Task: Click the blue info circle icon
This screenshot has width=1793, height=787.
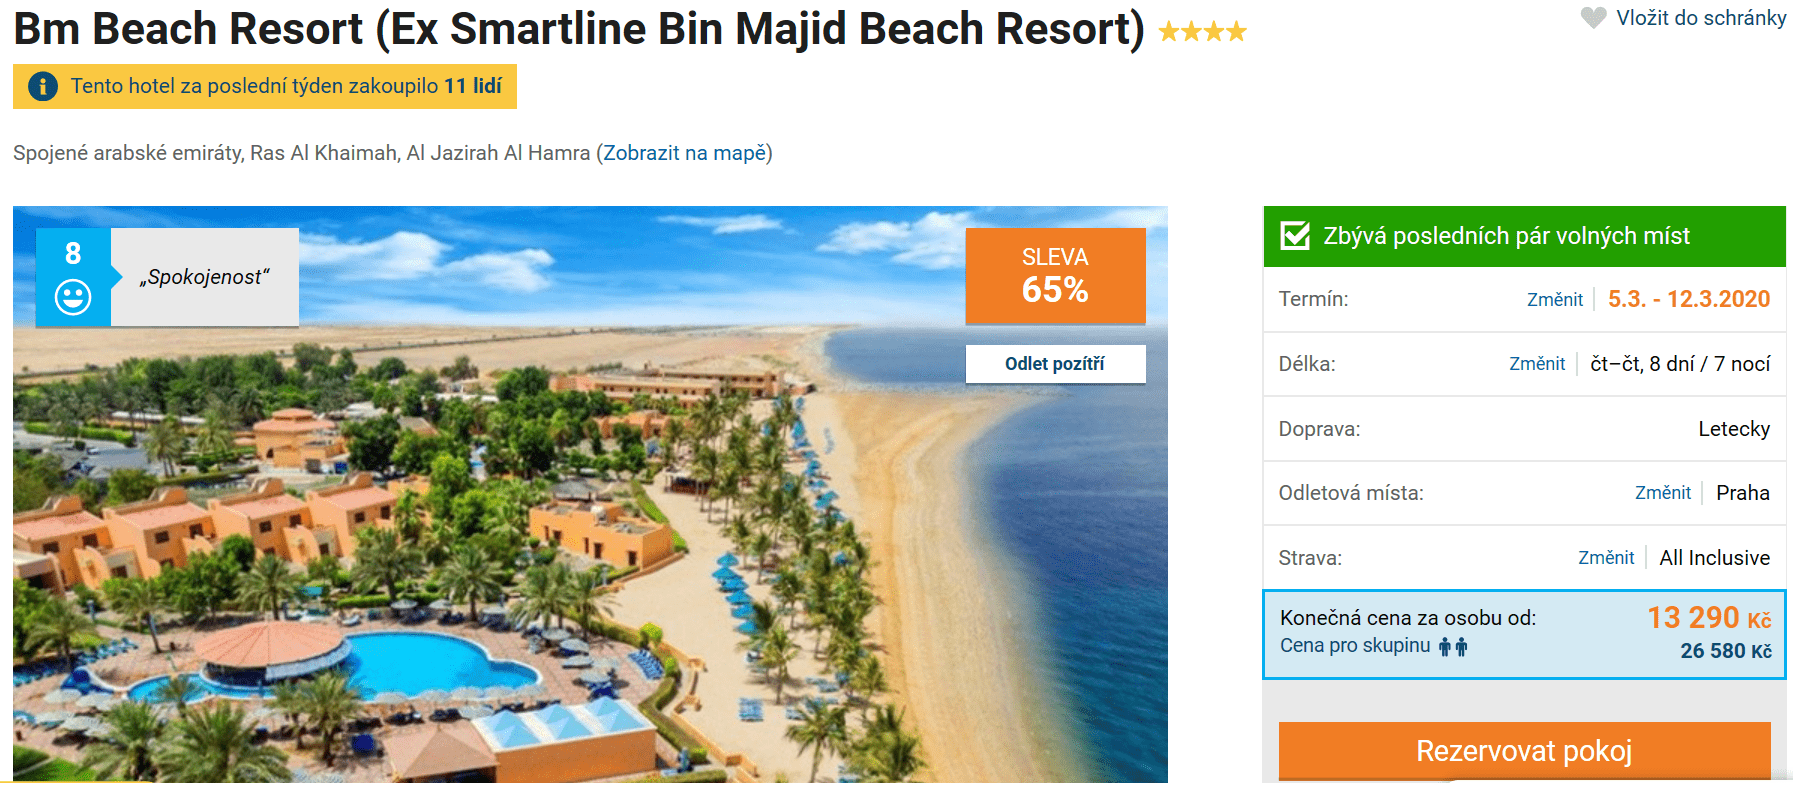Action: tap(43, 87)
